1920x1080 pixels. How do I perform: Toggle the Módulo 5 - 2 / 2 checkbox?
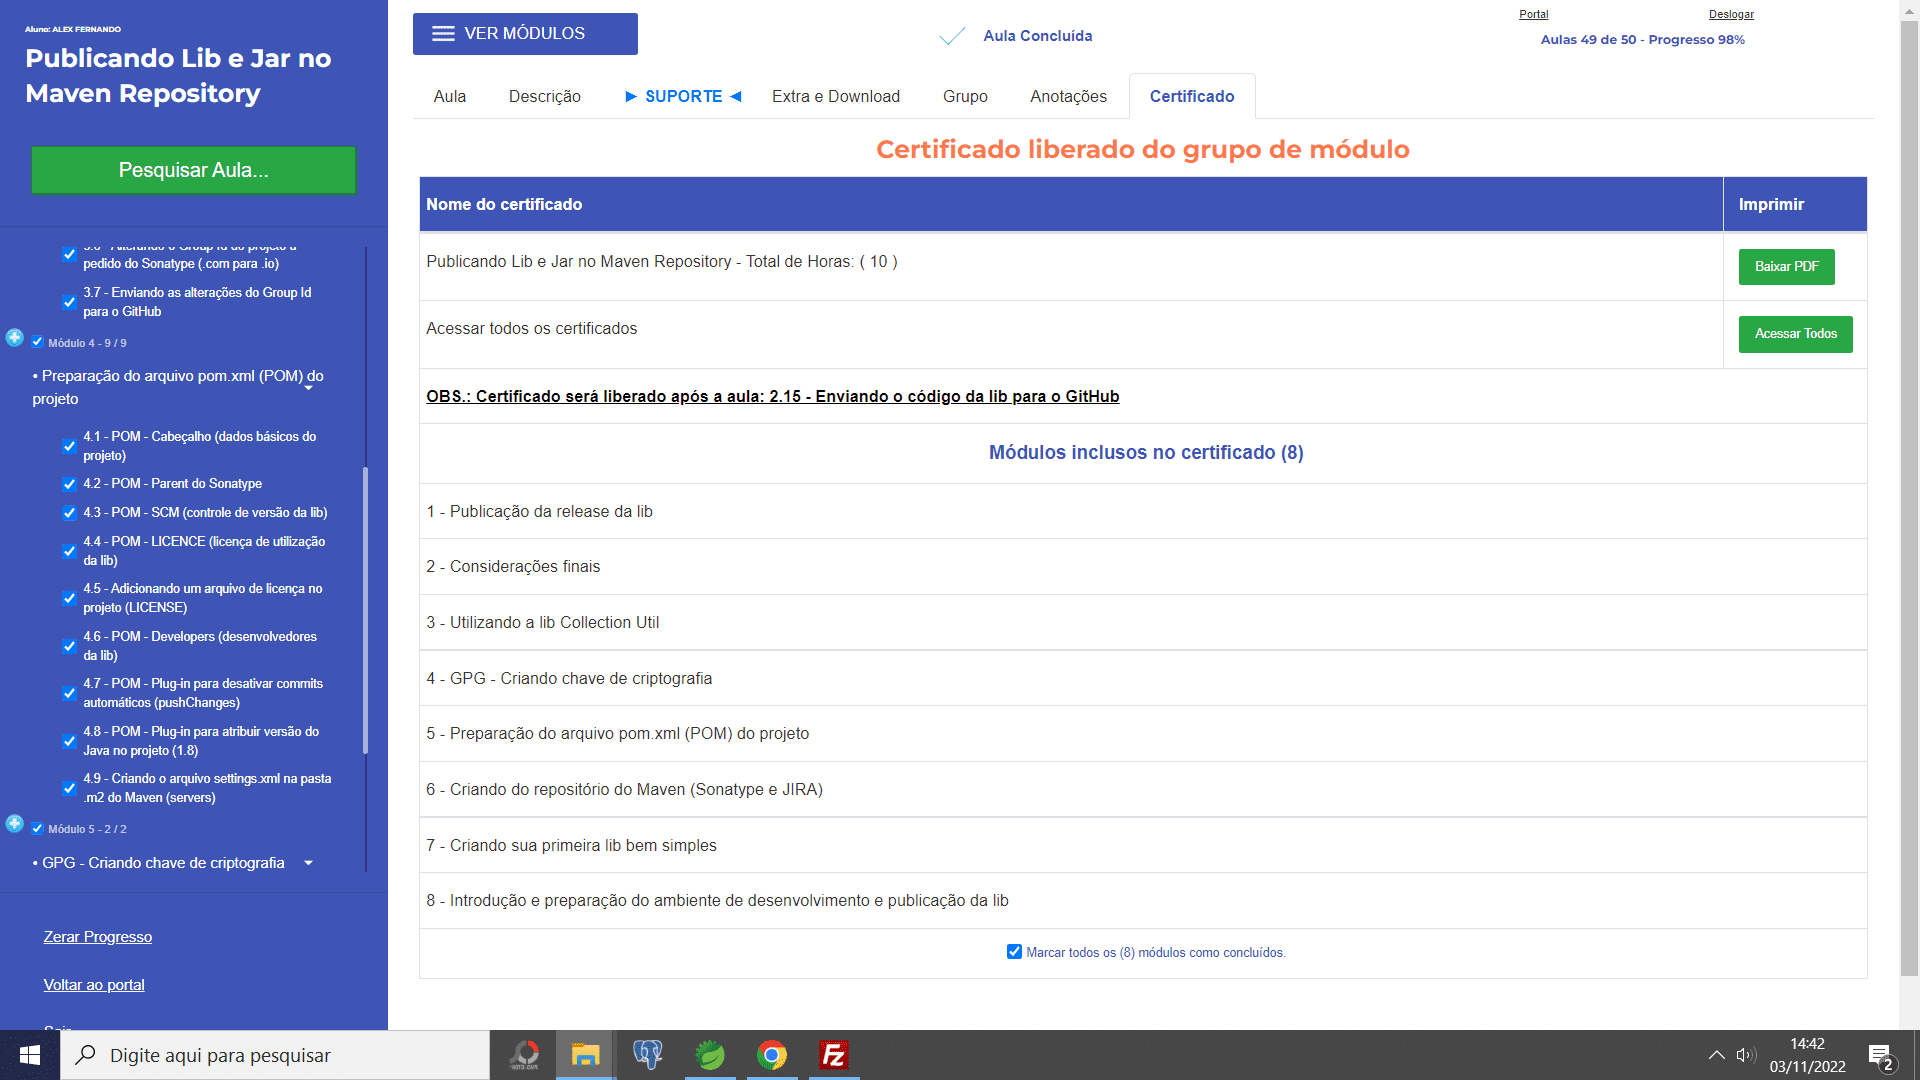37,828
